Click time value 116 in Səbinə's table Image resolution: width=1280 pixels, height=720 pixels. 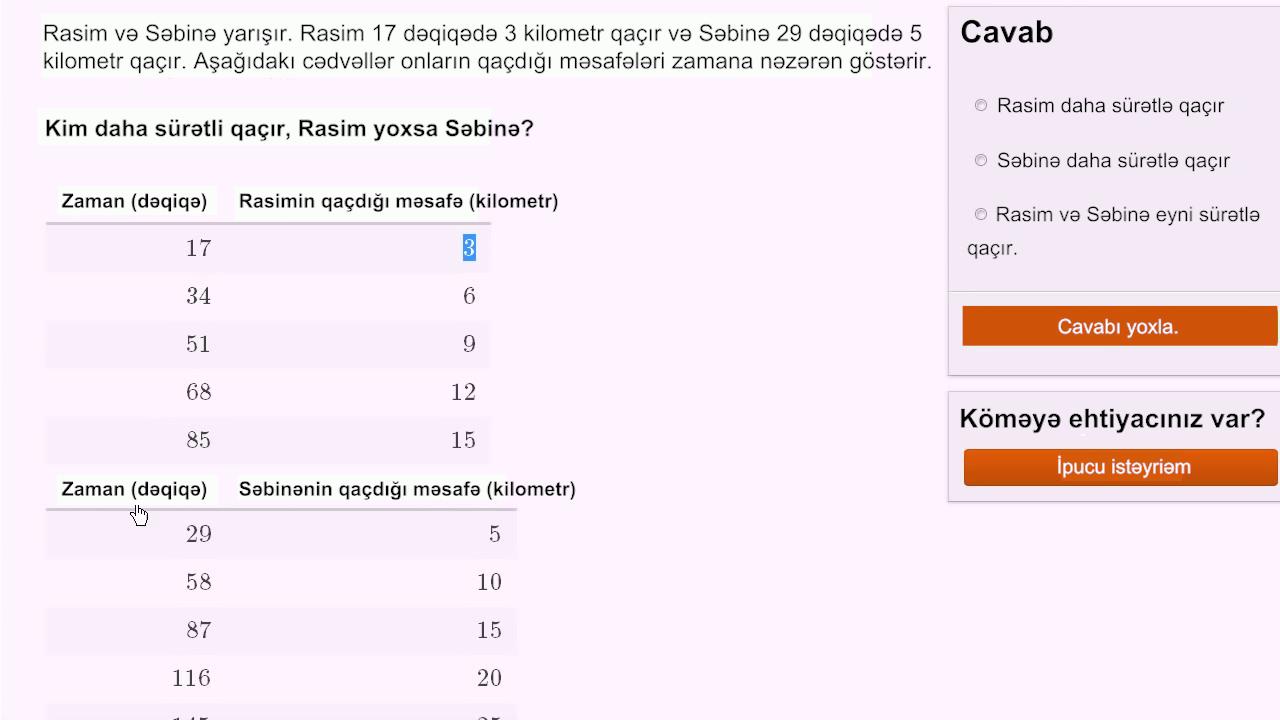tap(191, 678)
